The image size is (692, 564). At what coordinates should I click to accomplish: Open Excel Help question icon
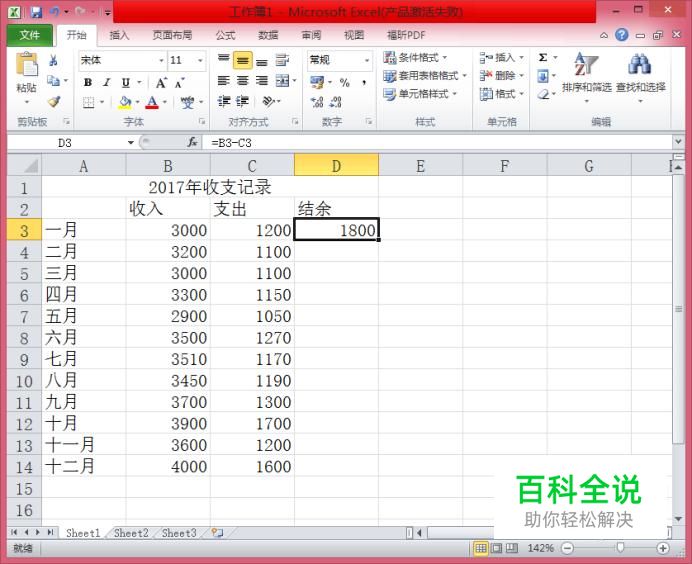point(621,34)
